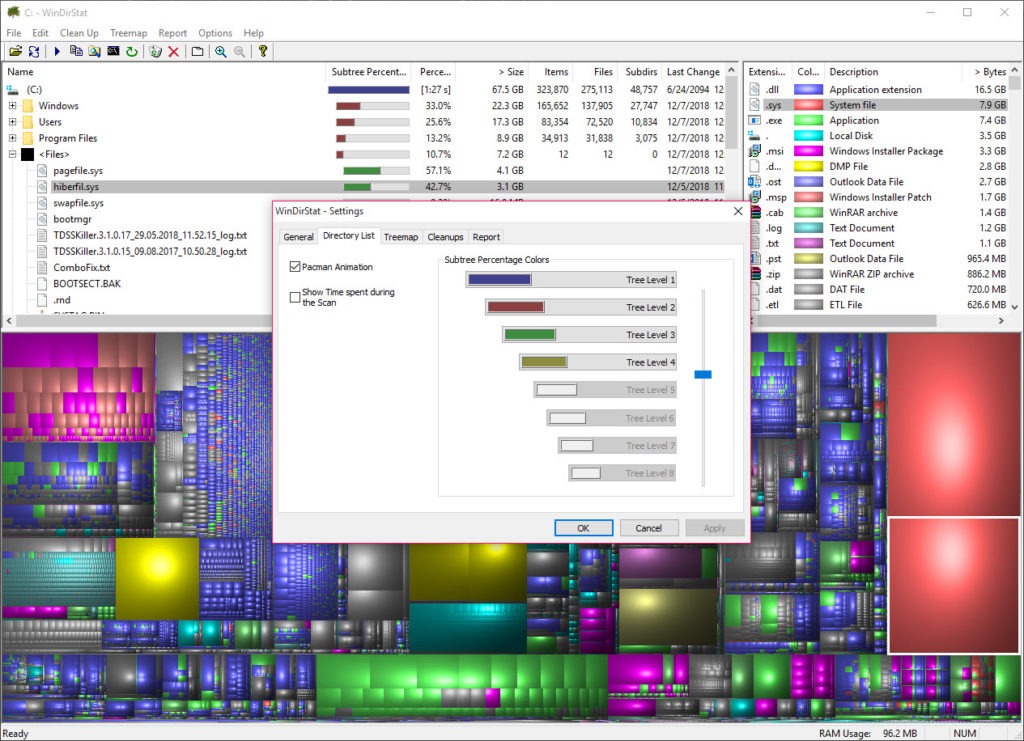Open the File menu
Screen dimensions: 1024x741
[x=14, y=33]
